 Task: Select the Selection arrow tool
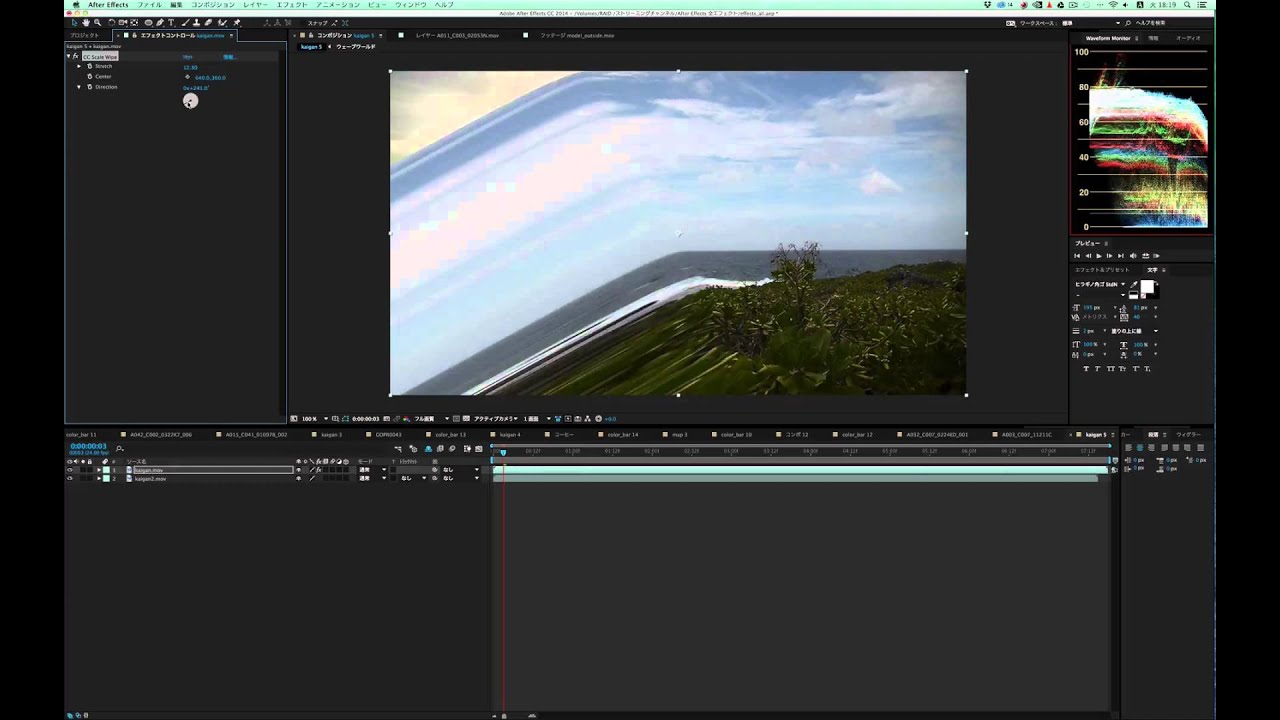click(74, 22)
